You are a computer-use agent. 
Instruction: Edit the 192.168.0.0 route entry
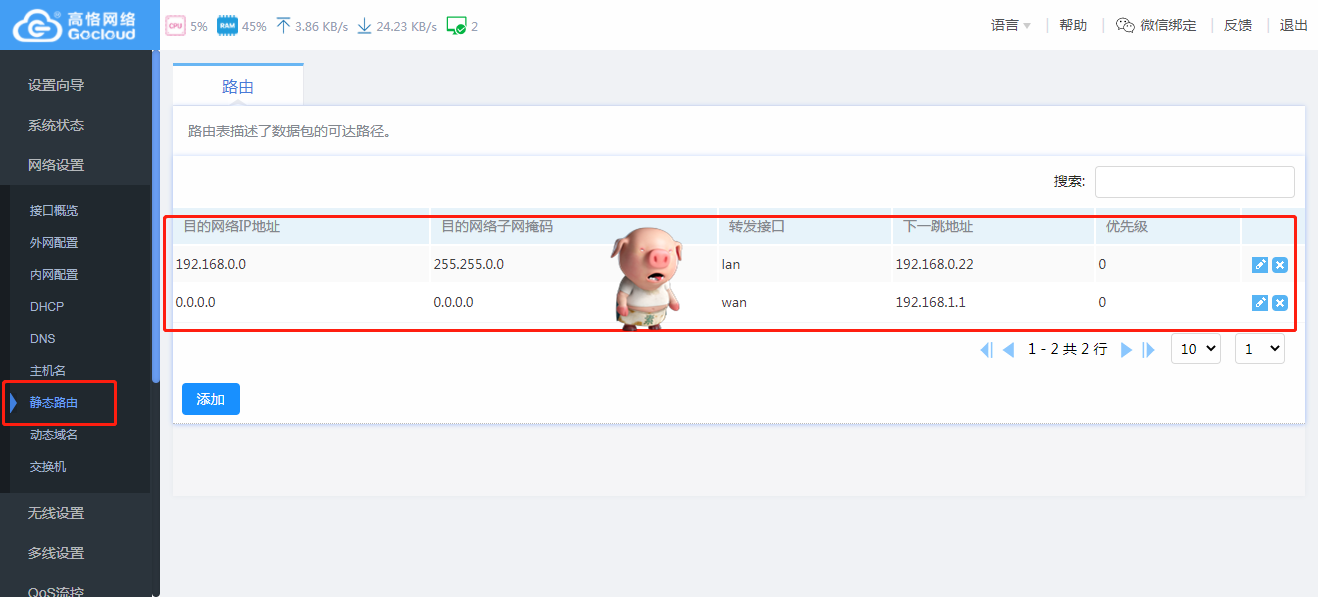(x=1260, y=265)
